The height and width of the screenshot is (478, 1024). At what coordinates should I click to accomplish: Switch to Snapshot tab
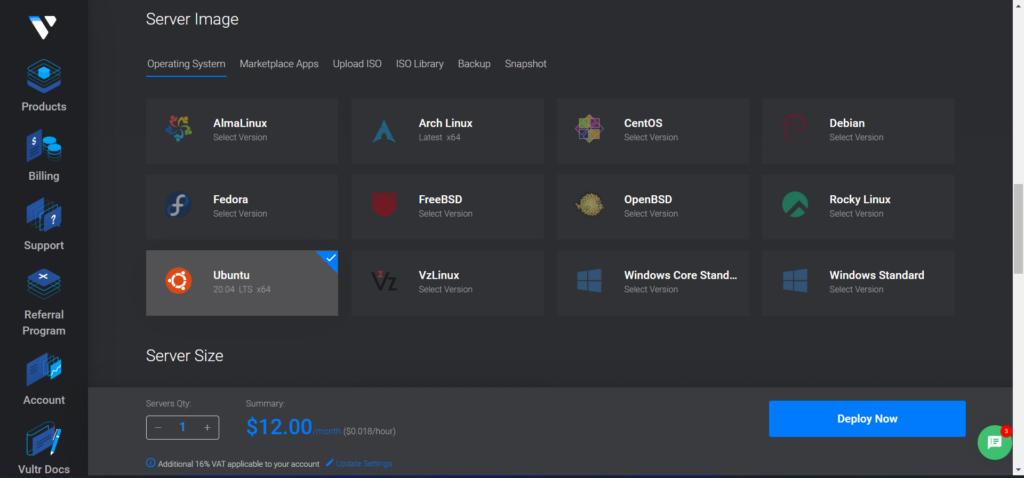point(526,64)
